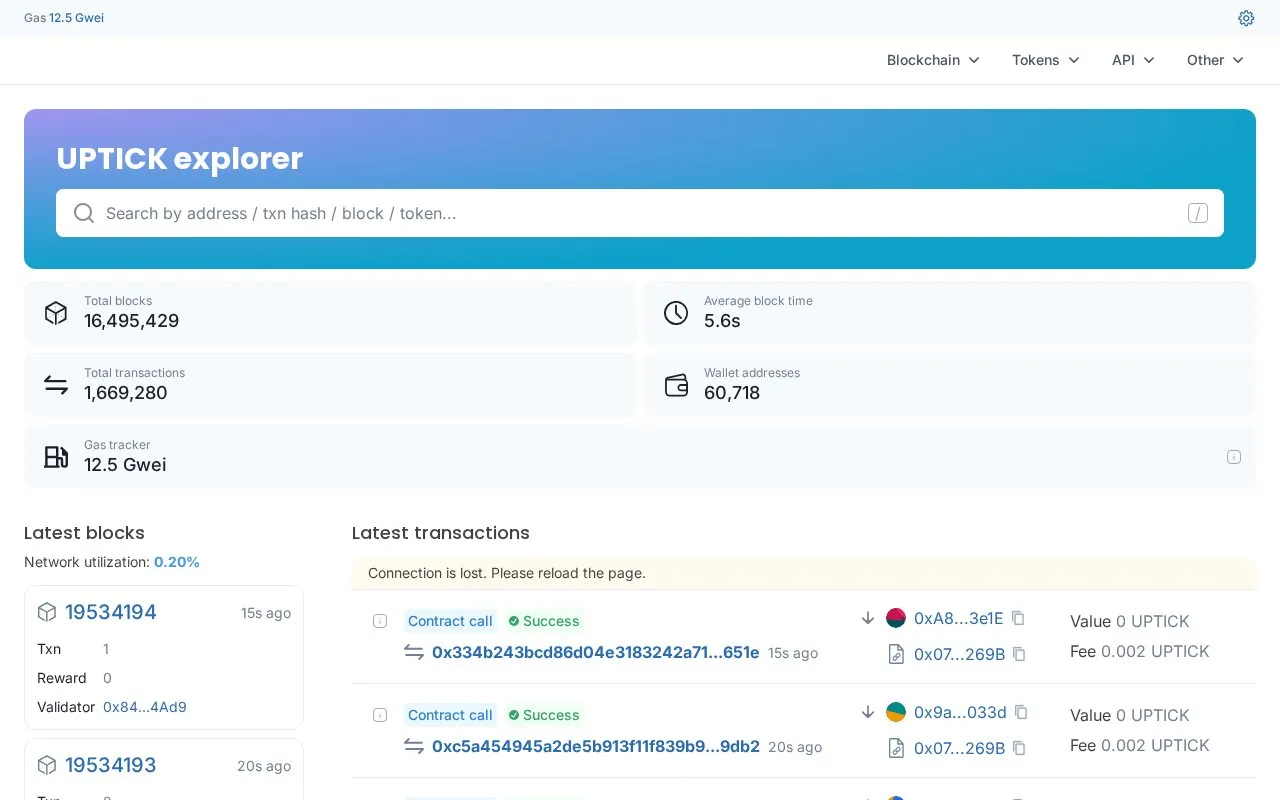The width and height of the screenshot is (1280, 800).
Task: Copy first transaction's 0x07...269B address
Action: coord(1019,654)
